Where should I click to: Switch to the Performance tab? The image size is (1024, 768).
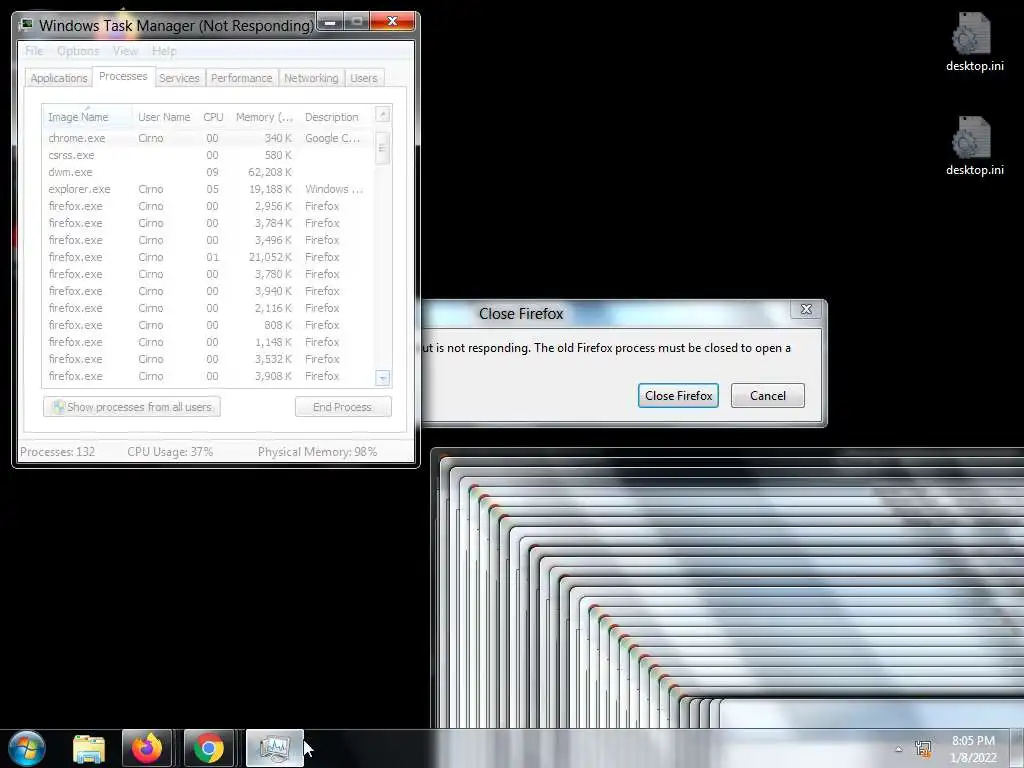[x=242, y=78]
